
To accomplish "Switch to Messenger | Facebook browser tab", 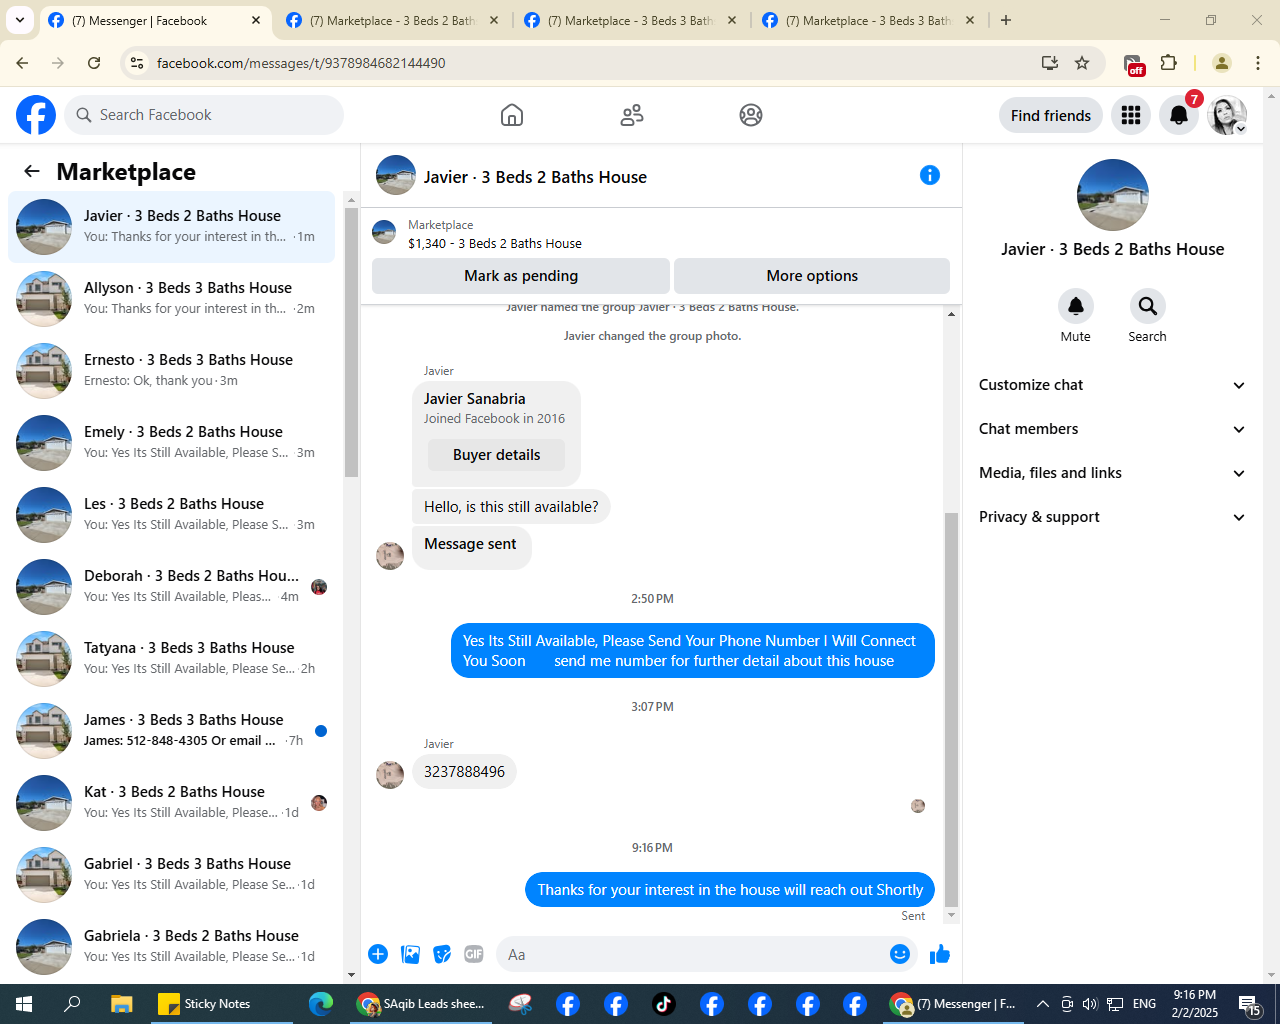I will [155, 20].
